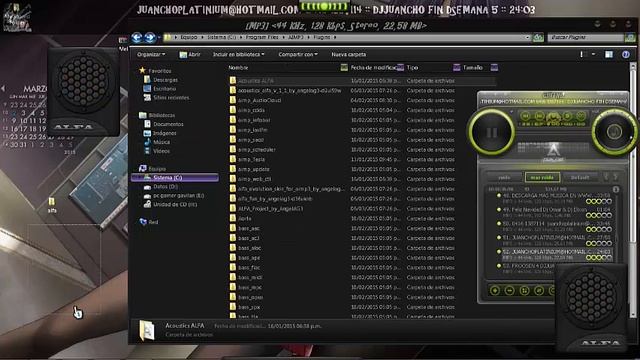Create a folder with Nueva carpeta
Image resolution: width=640 pixels, height=360 pixels.
click(x=349, y=54)
